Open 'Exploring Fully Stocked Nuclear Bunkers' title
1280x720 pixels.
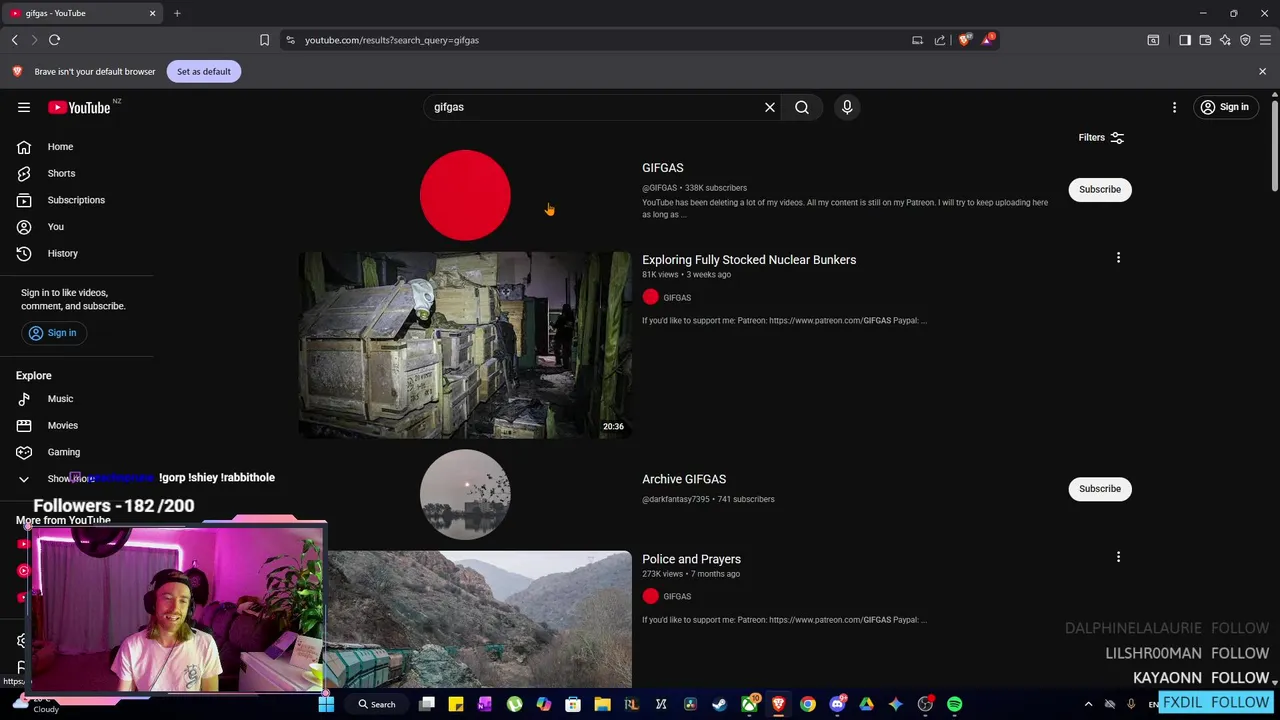749,260
